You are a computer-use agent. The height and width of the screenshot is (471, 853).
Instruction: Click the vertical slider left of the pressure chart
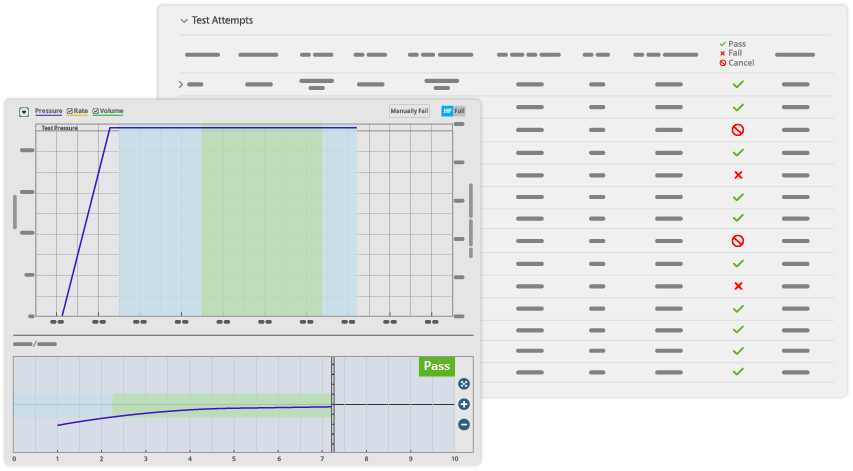(15, 212)
